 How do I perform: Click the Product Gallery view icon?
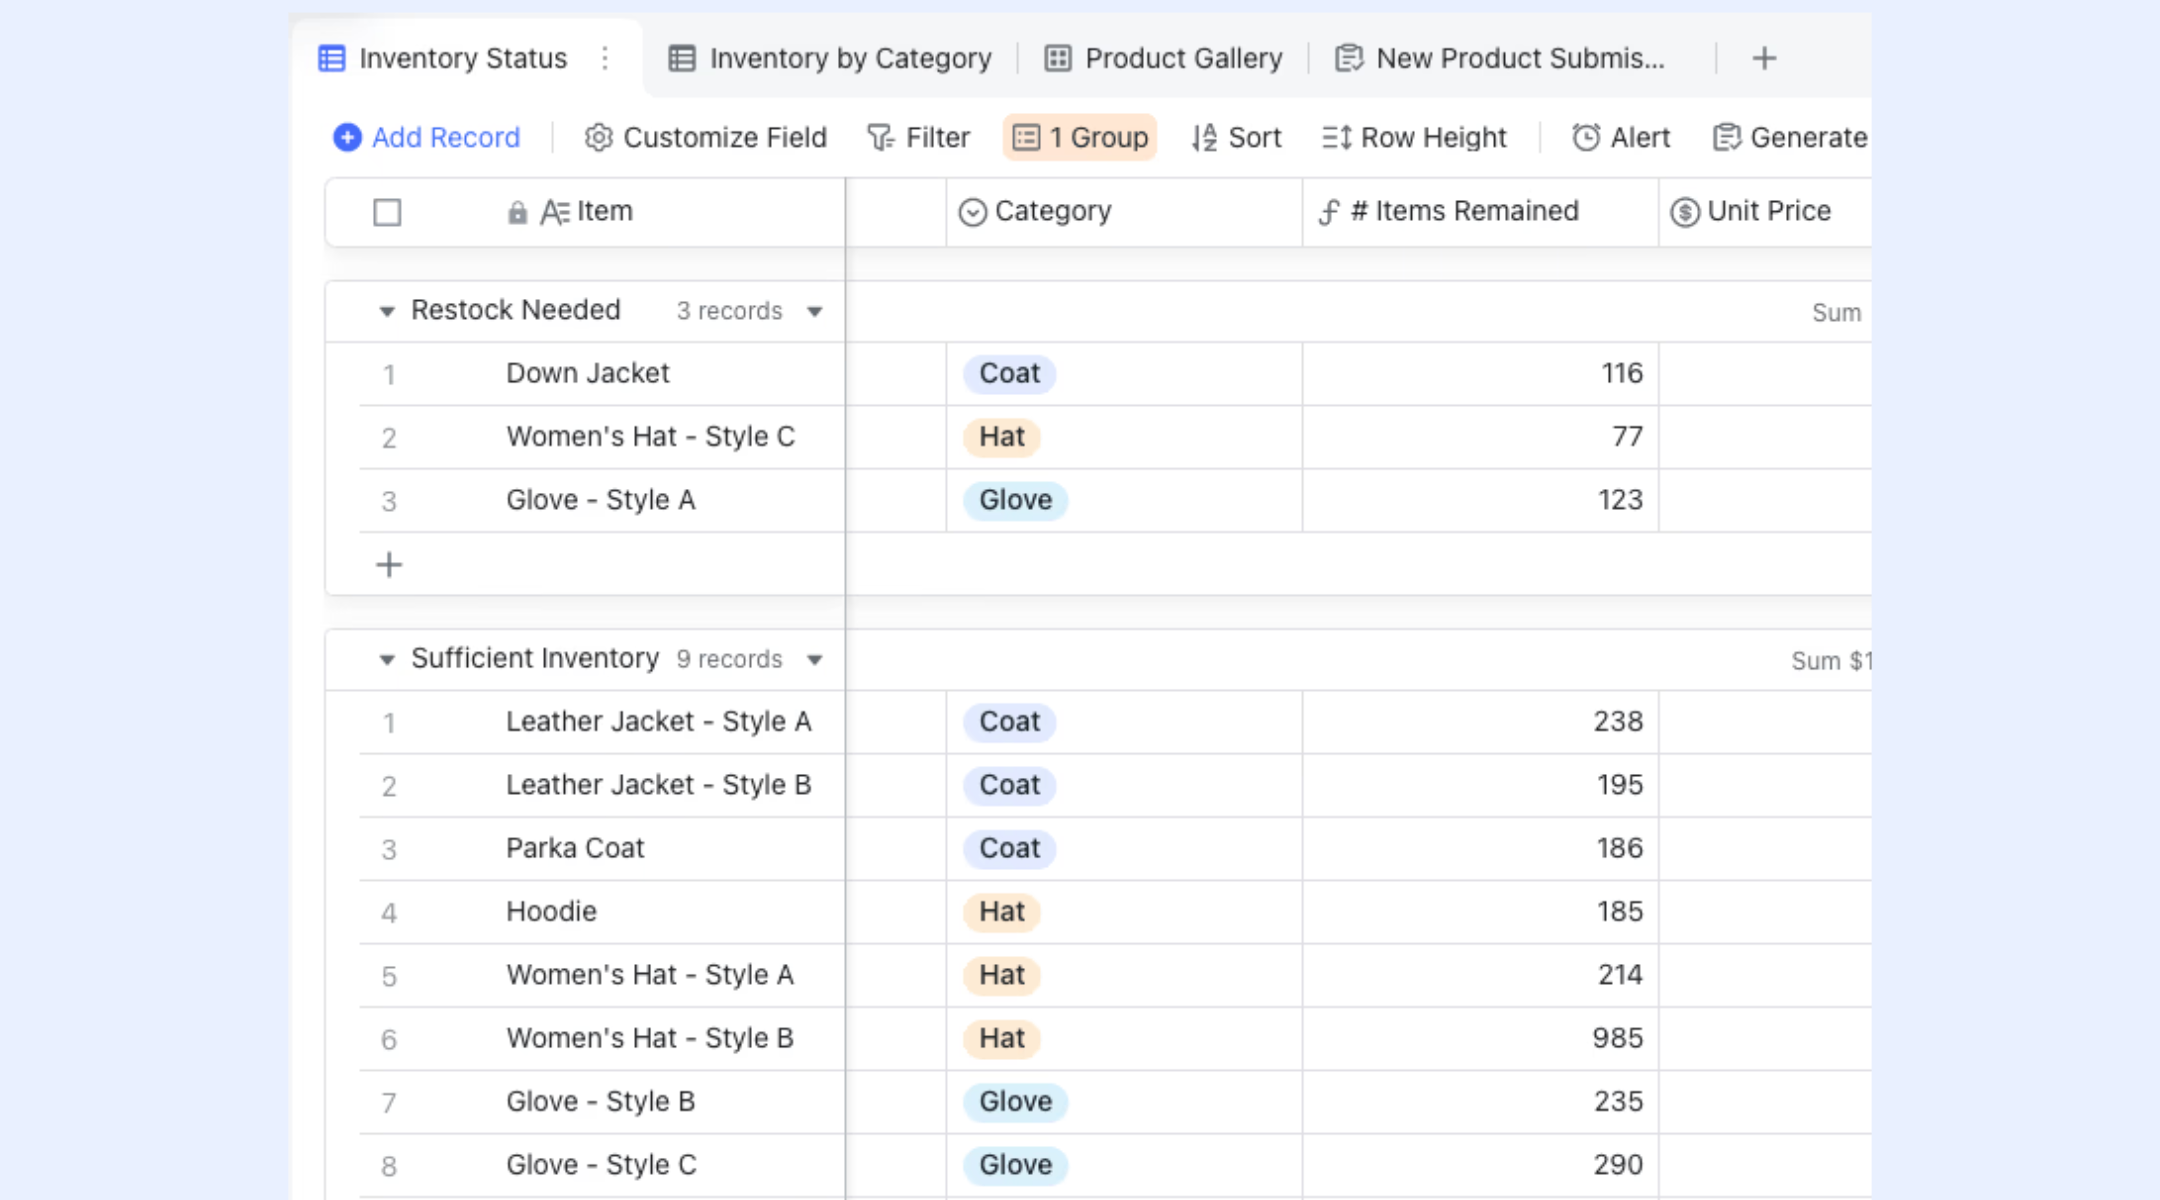click(x=1058, y=58)
